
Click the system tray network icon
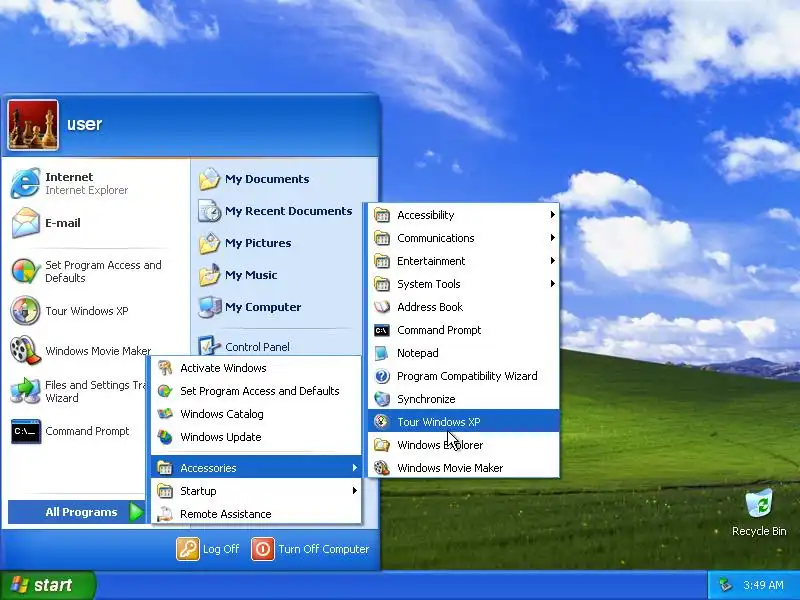[725, 585]
